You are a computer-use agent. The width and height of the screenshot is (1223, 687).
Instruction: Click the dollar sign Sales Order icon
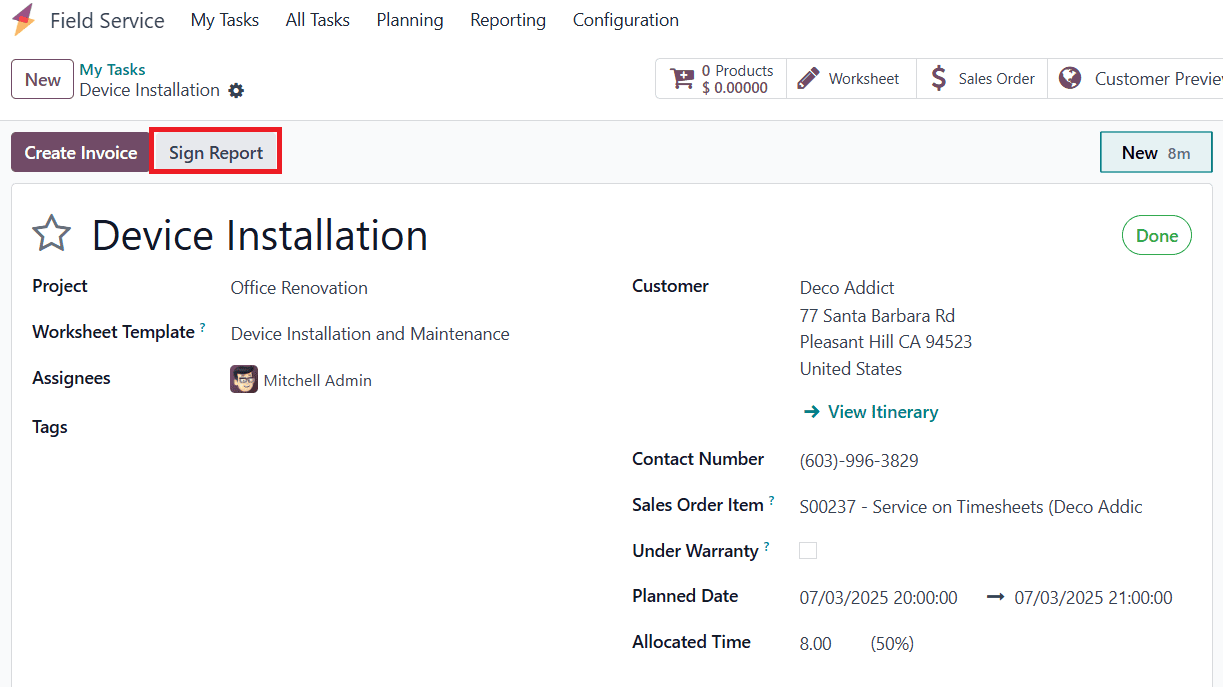[938, 79]
